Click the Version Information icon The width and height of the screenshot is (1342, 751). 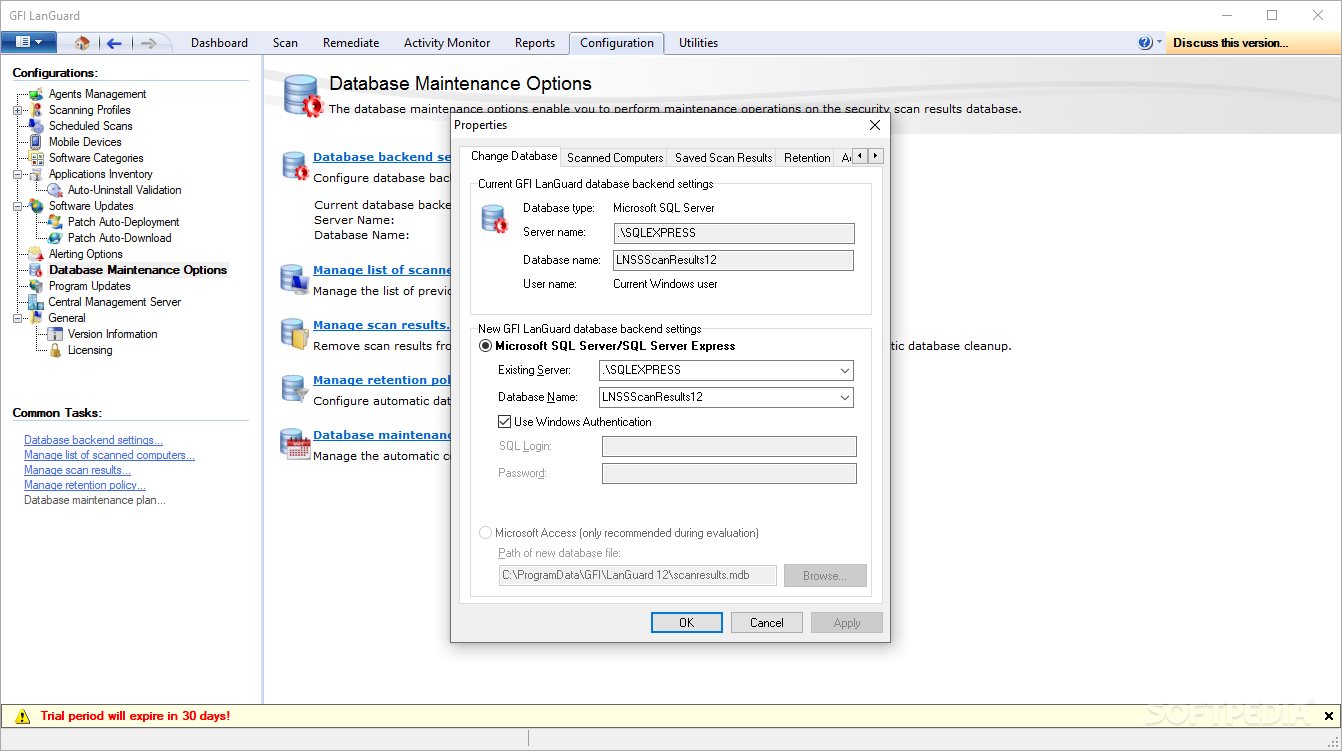click(x=55, y=334)
